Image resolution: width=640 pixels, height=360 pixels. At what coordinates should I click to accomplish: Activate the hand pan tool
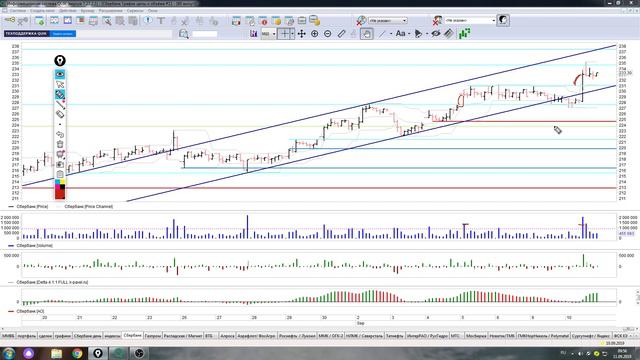(x=367, y=34)
